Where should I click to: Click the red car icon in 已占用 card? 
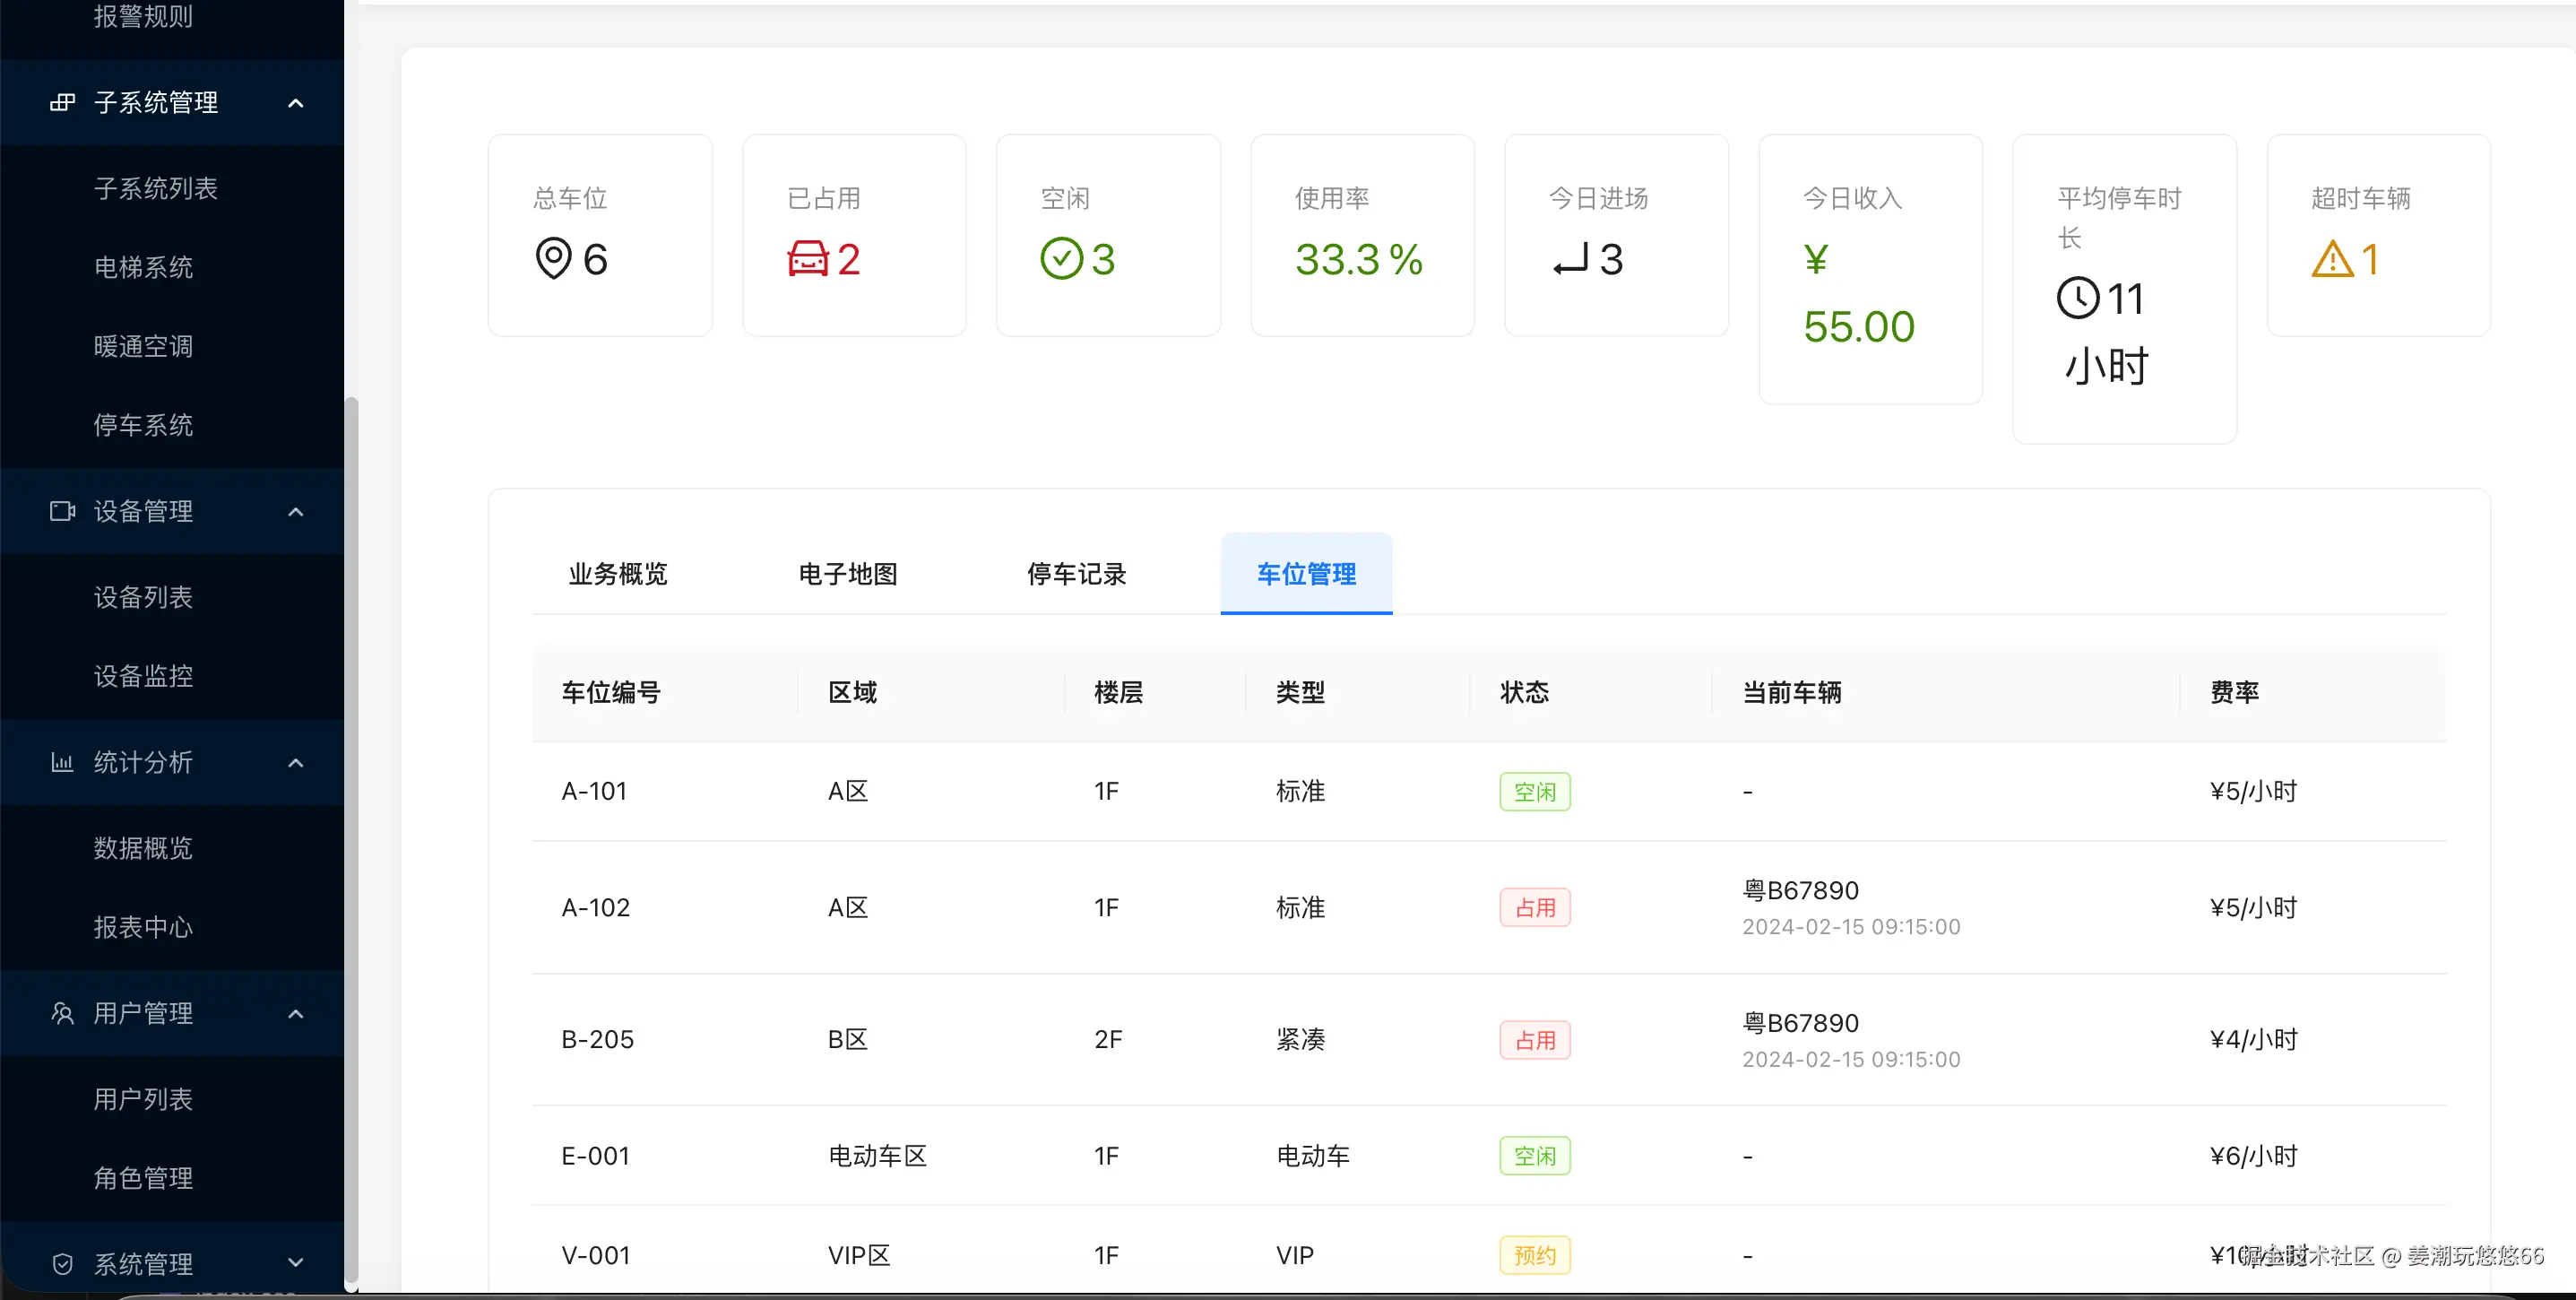click(808, 259)
